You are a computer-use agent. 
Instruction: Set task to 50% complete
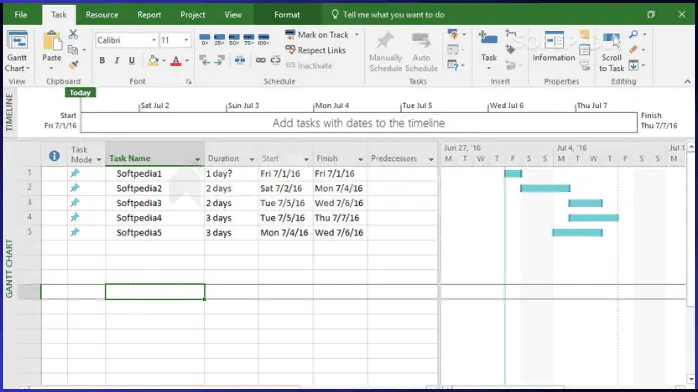tap(234, 39)
